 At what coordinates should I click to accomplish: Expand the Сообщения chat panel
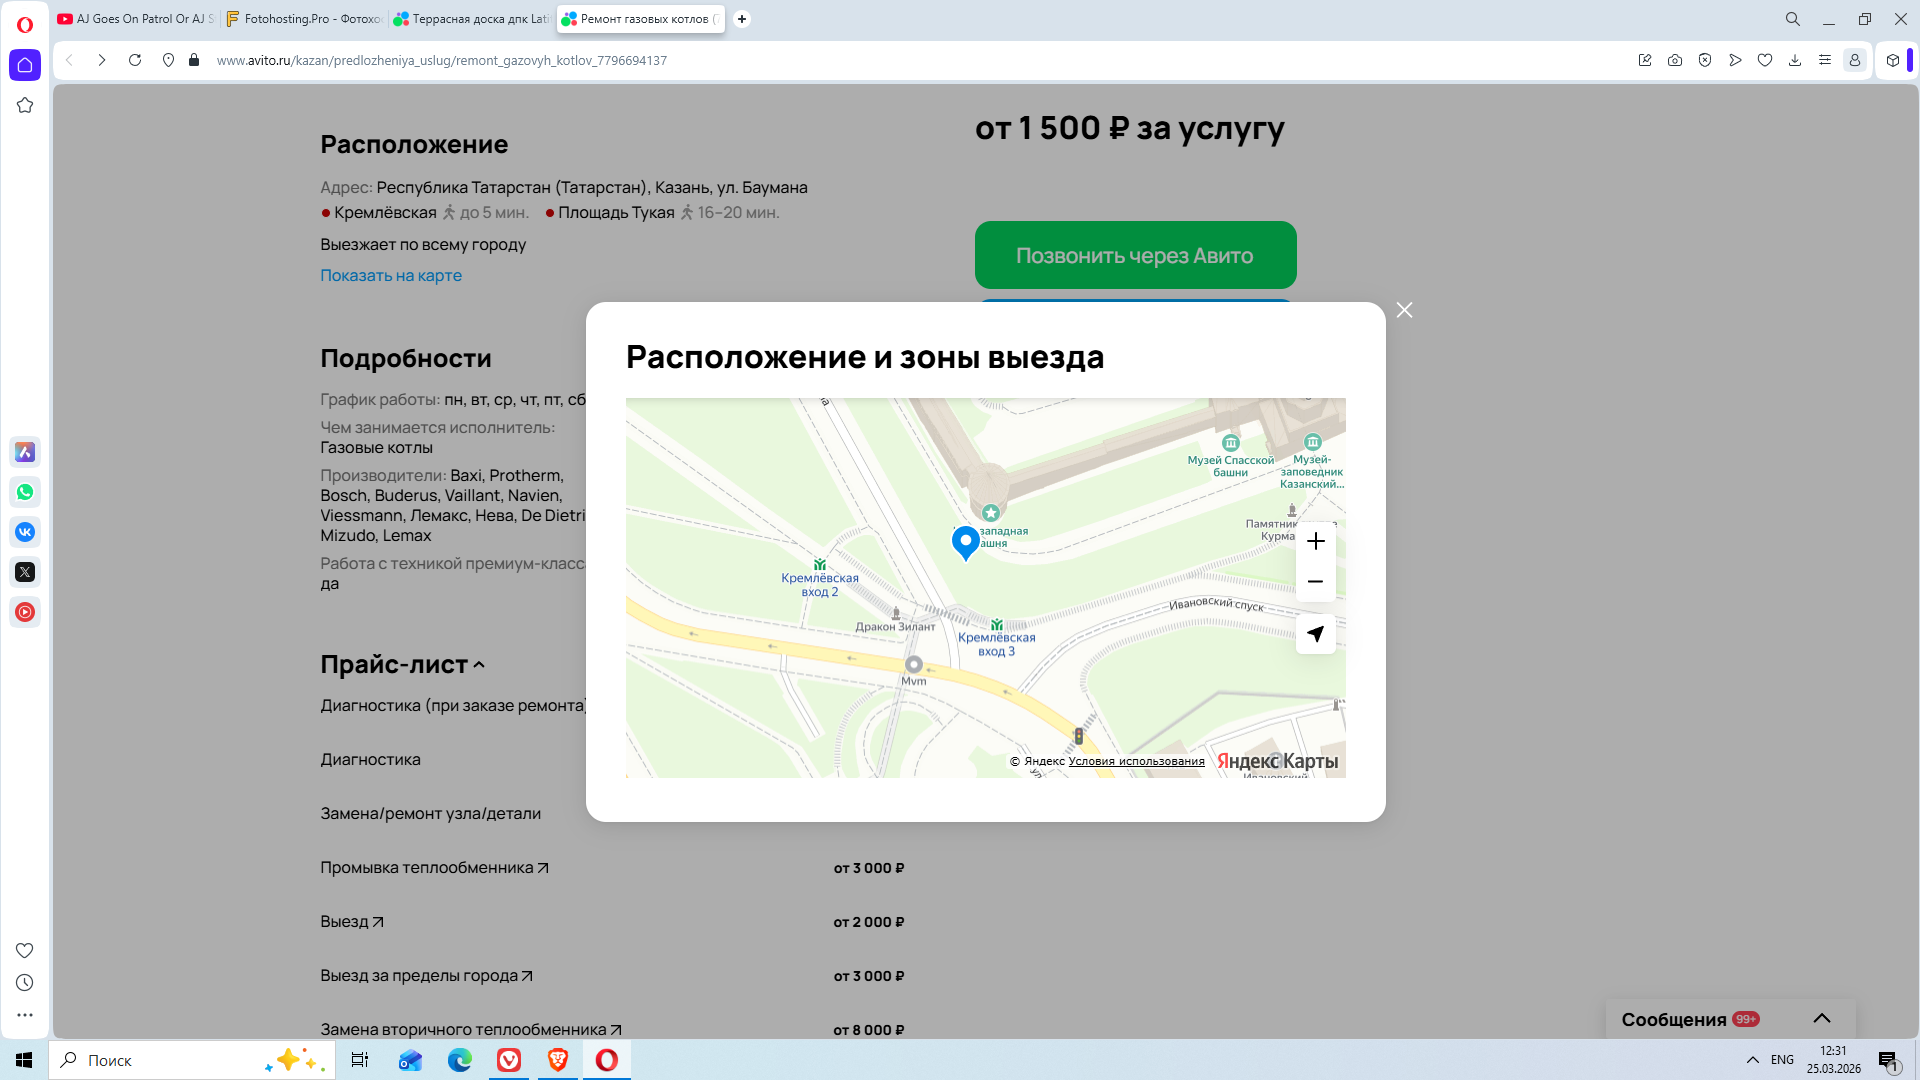[1821, 1019]
